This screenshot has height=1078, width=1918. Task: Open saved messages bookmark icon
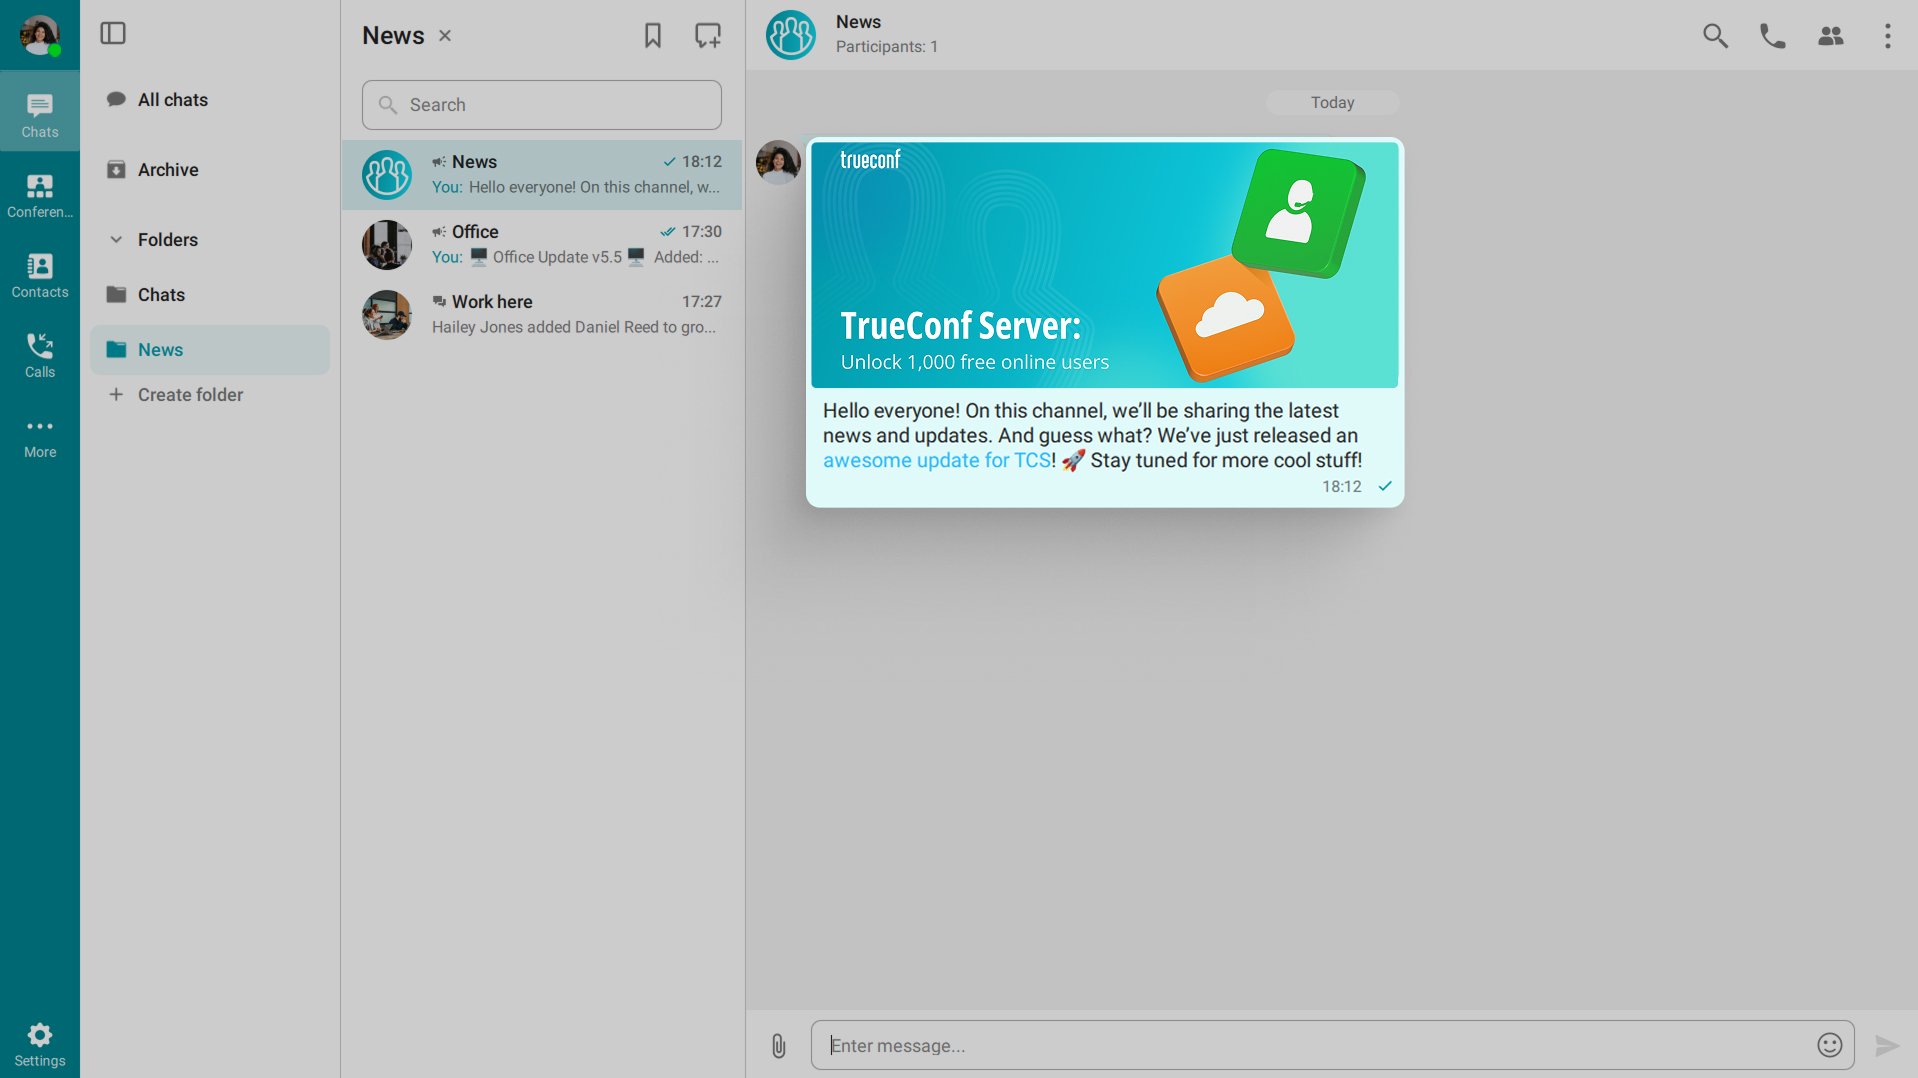(653, 36)
